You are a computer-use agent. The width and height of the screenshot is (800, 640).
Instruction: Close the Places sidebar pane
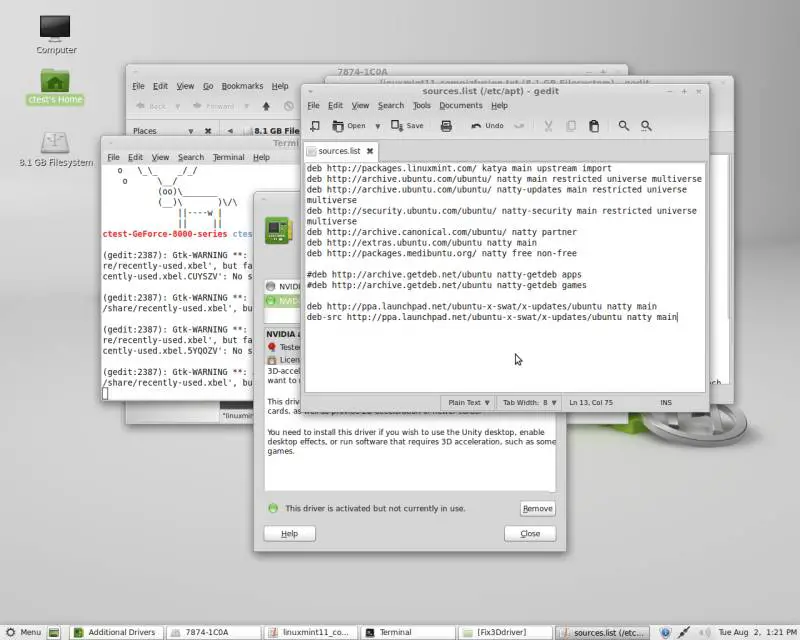[x=208, y=131]
